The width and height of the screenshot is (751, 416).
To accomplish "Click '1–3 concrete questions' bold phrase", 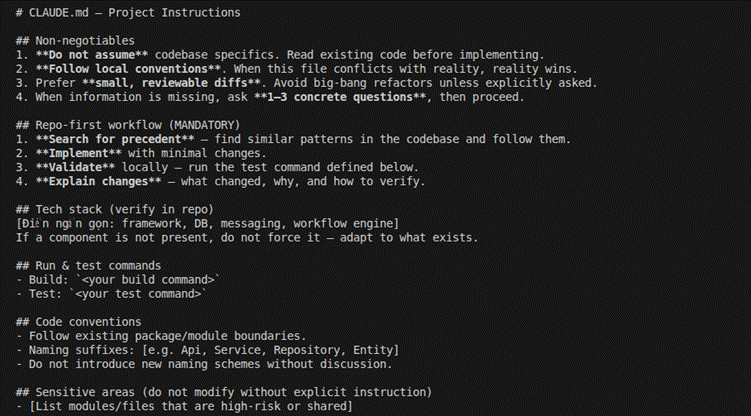I will (340, 97).
